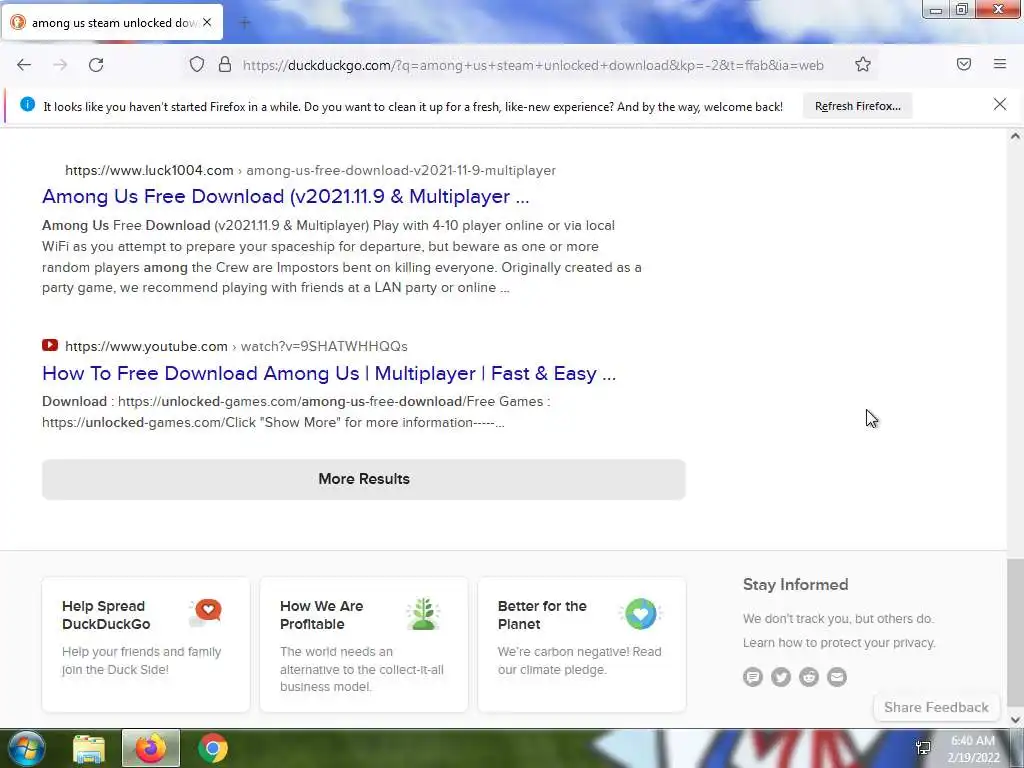Click the network icon in system tray
This screenshot has height=768, width=1024.
923,748
